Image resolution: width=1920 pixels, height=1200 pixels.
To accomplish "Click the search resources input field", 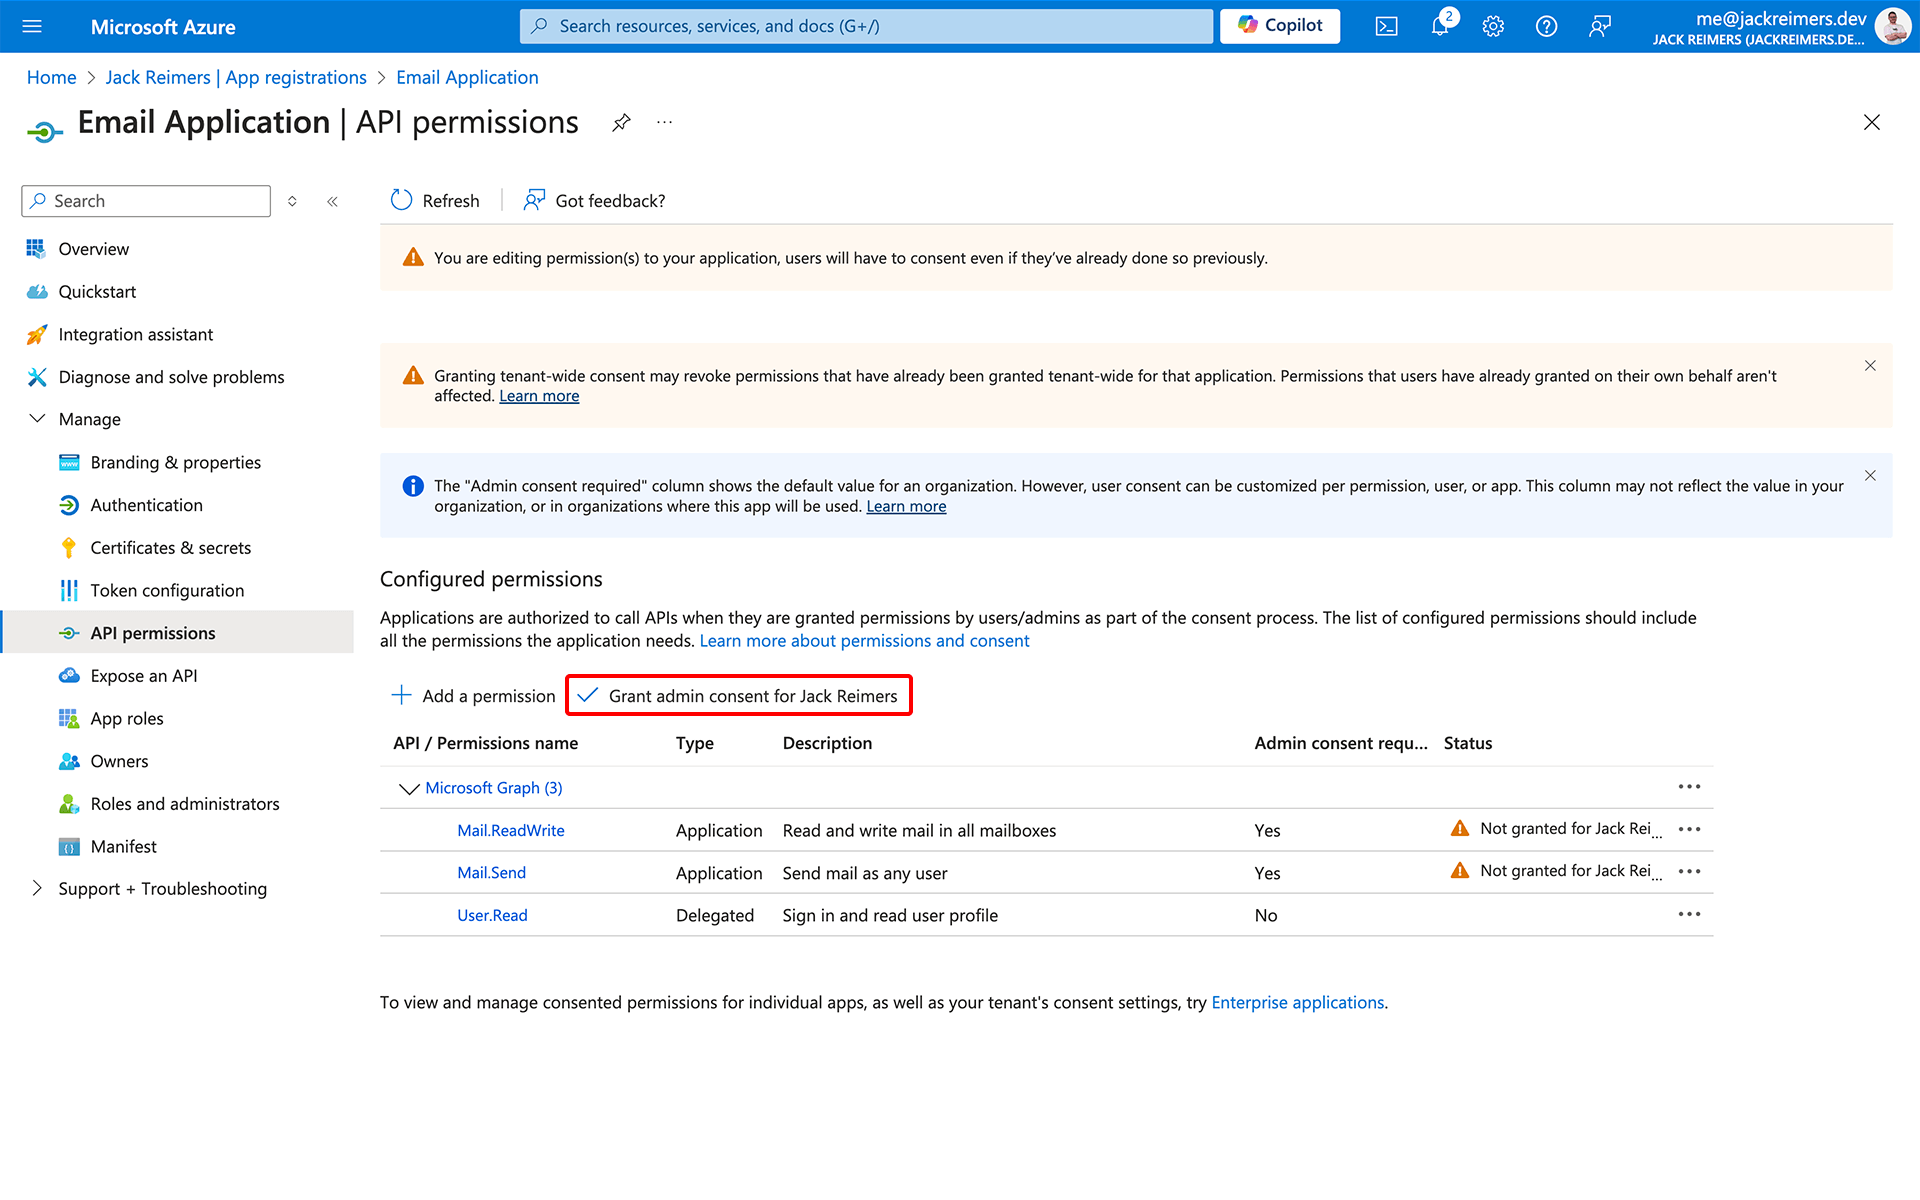I will (x=865, y=25).
